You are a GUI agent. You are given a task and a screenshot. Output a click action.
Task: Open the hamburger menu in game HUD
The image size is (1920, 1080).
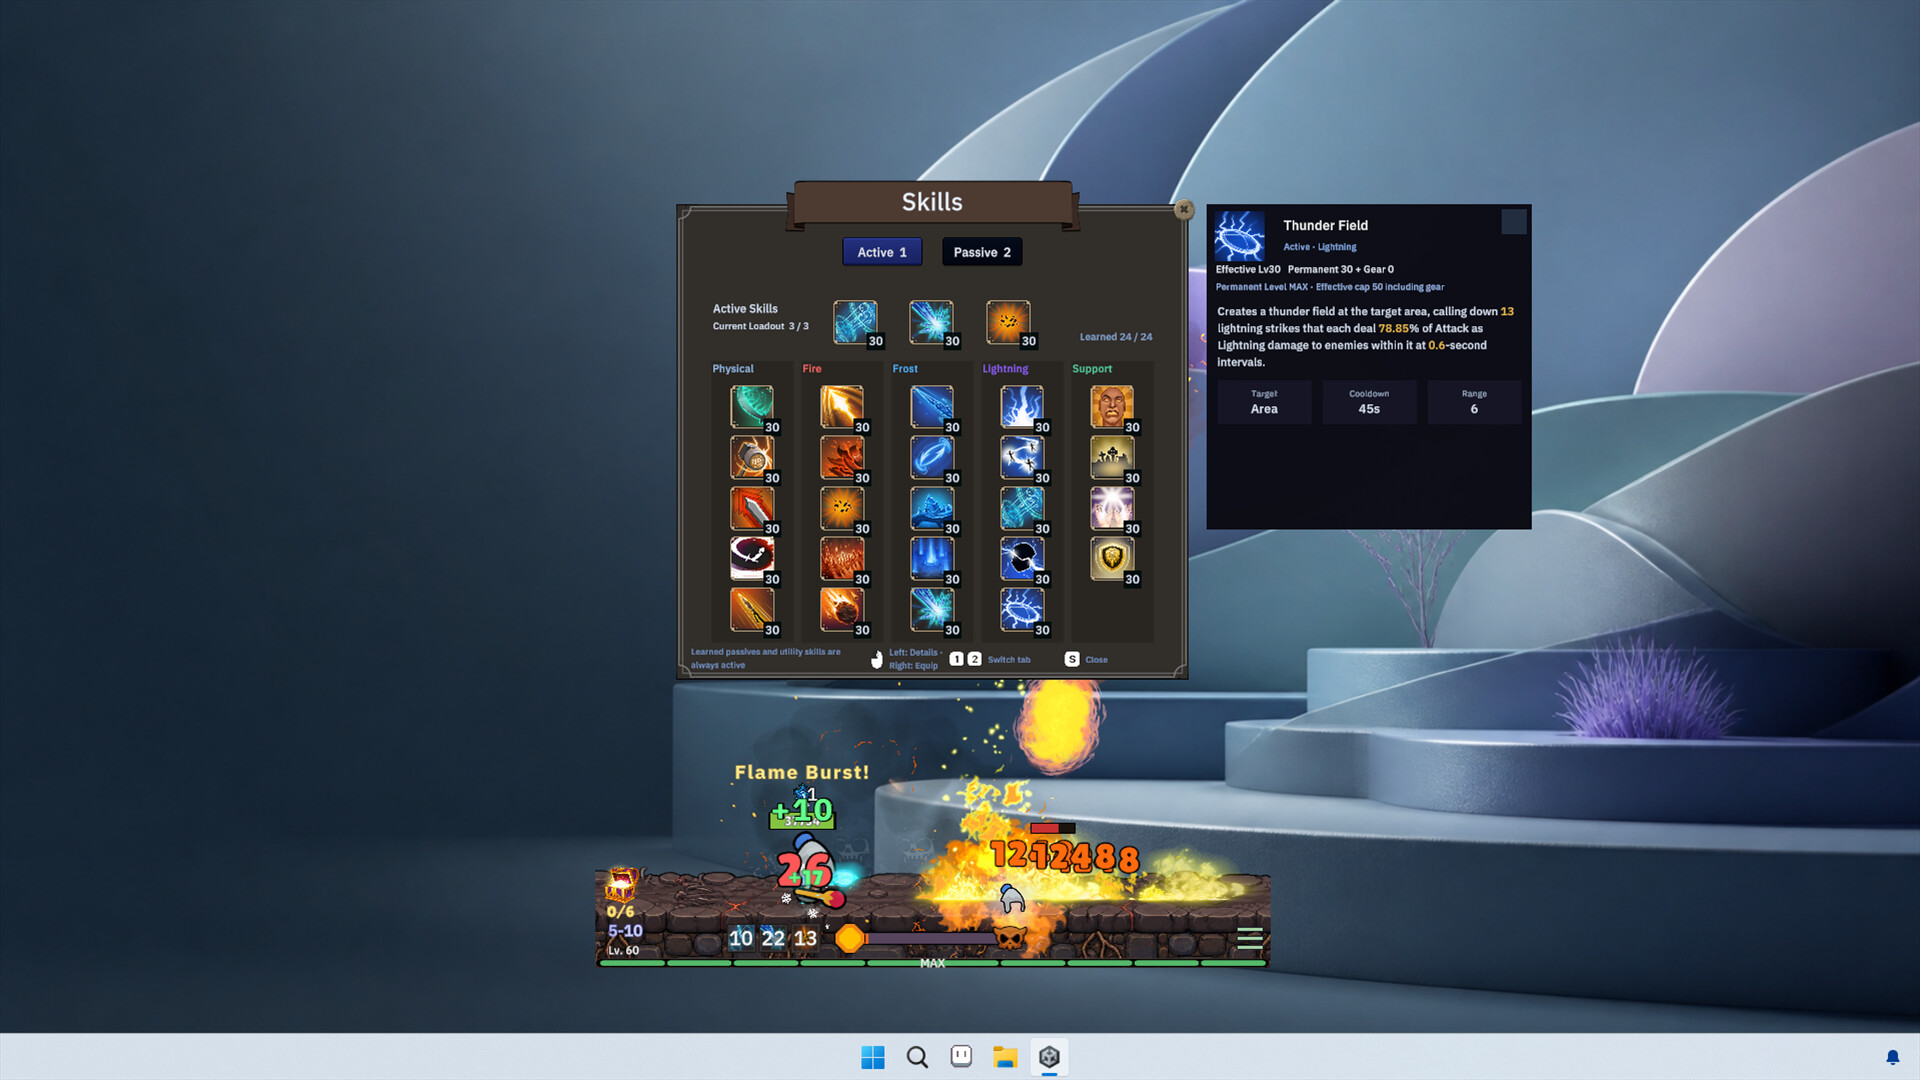[1249, 938]
